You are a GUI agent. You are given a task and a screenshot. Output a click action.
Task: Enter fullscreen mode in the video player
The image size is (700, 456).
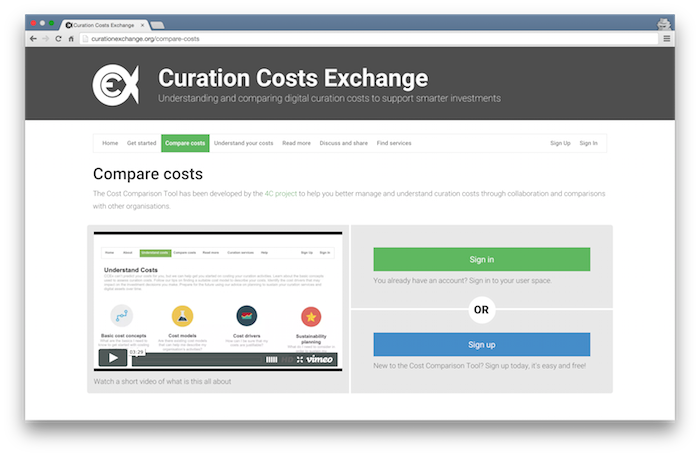pyautogui.click(x=300, y=359)
